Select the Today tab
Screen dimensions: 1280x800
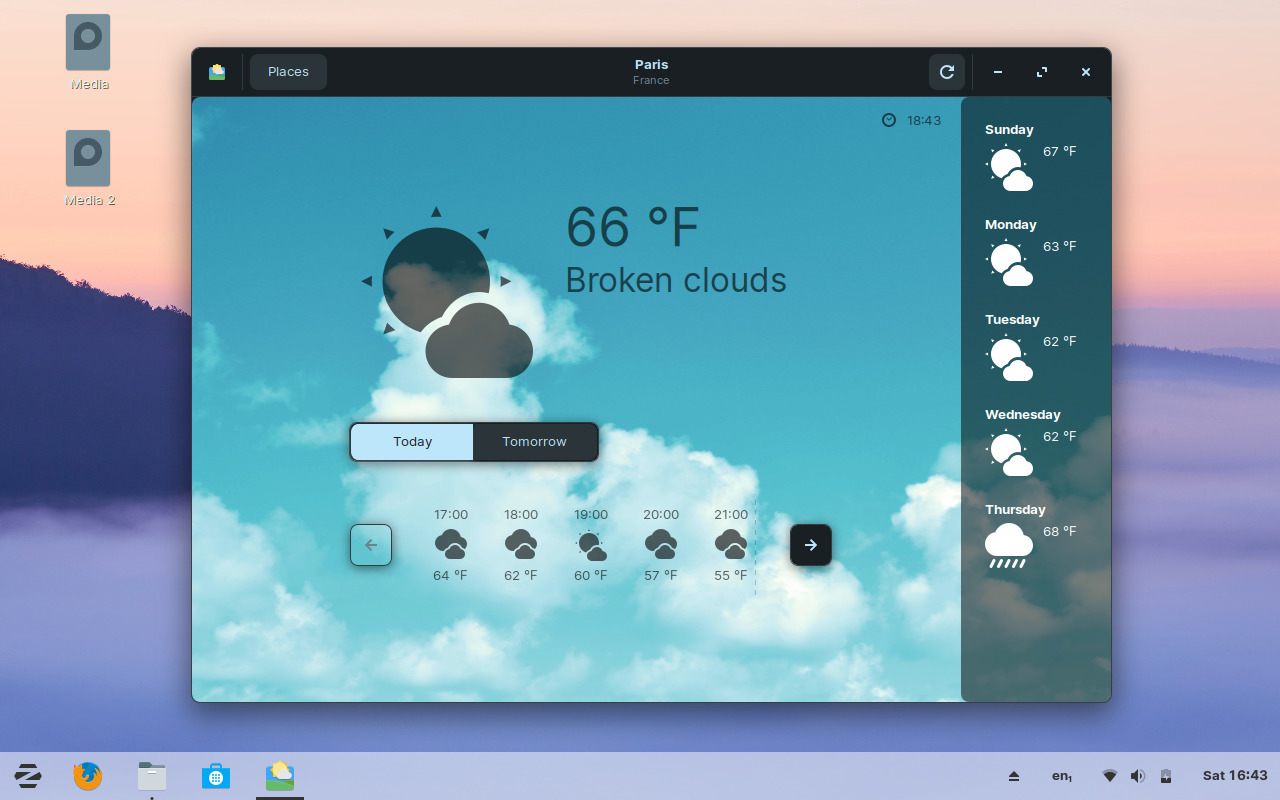(x=412, y=442)
